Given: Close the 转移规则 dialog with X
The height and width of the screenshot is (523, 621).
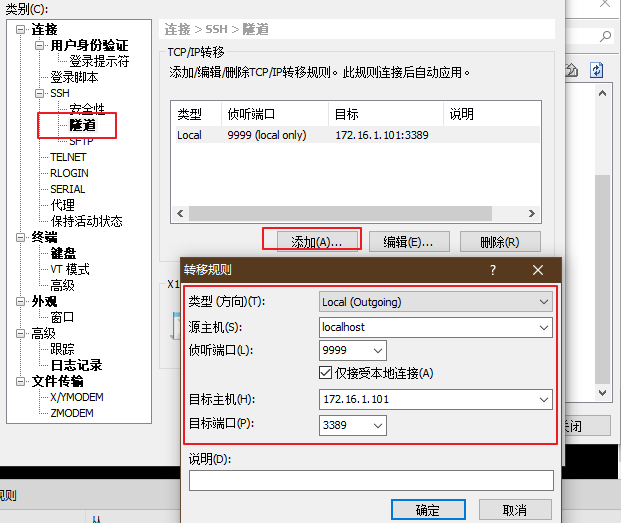Looking at the screenshot, I should click(538, 270).
